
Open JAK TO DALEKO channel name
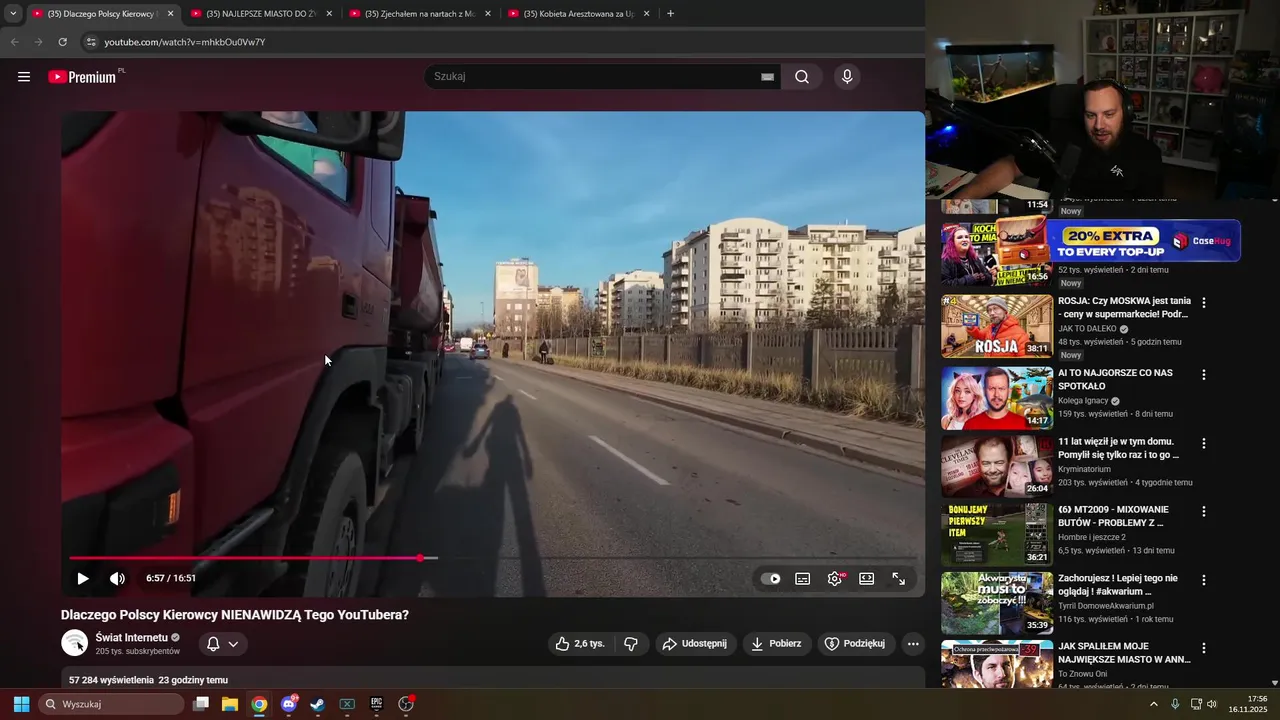(x=1088, y=329)
